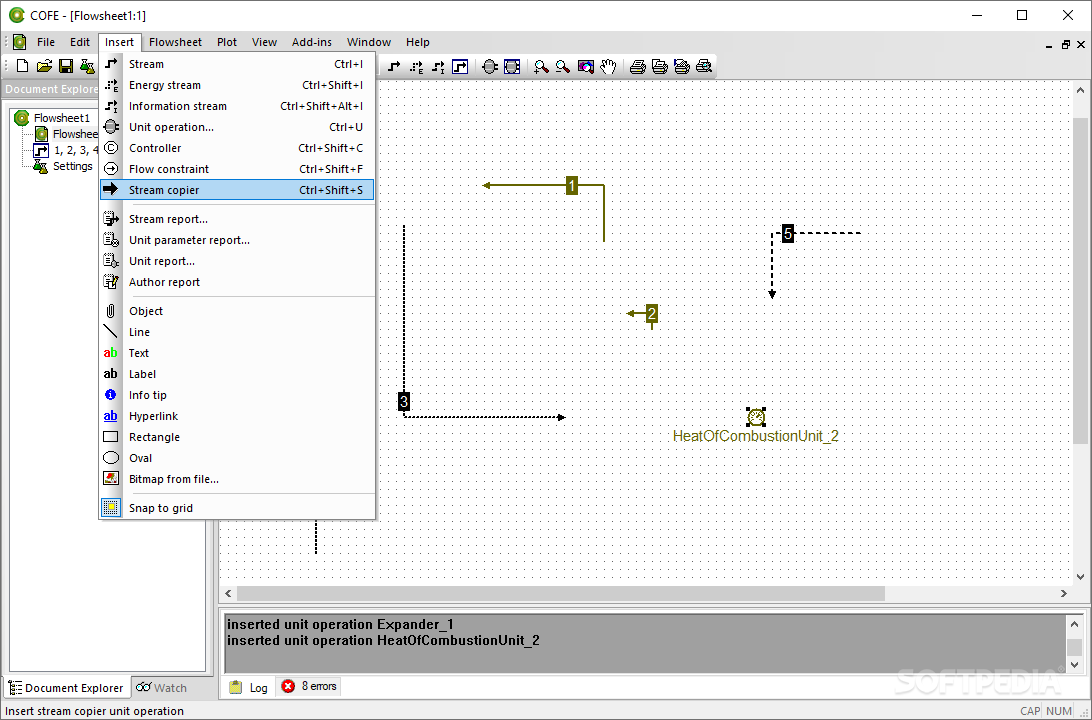1092x720 pixels.
Task: Open the File menu
Action: pyautogui.click(x=46, y=42)
